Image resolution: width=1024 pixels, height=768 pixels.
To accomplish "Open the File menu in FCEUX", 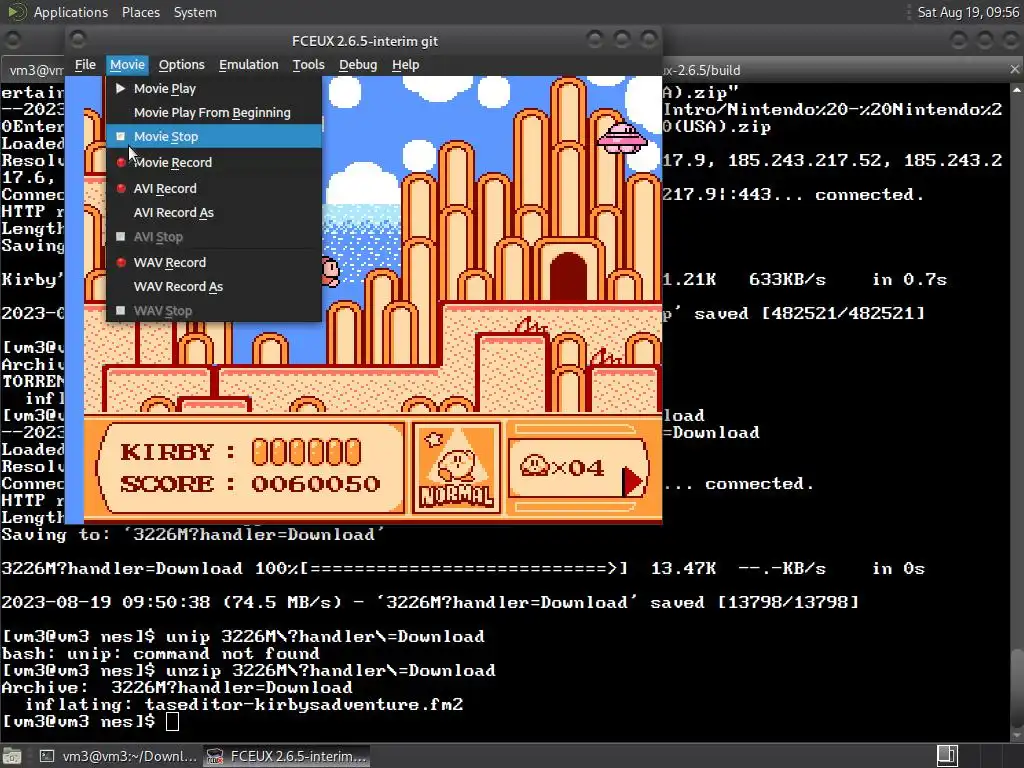I will (x=85, y=65).
